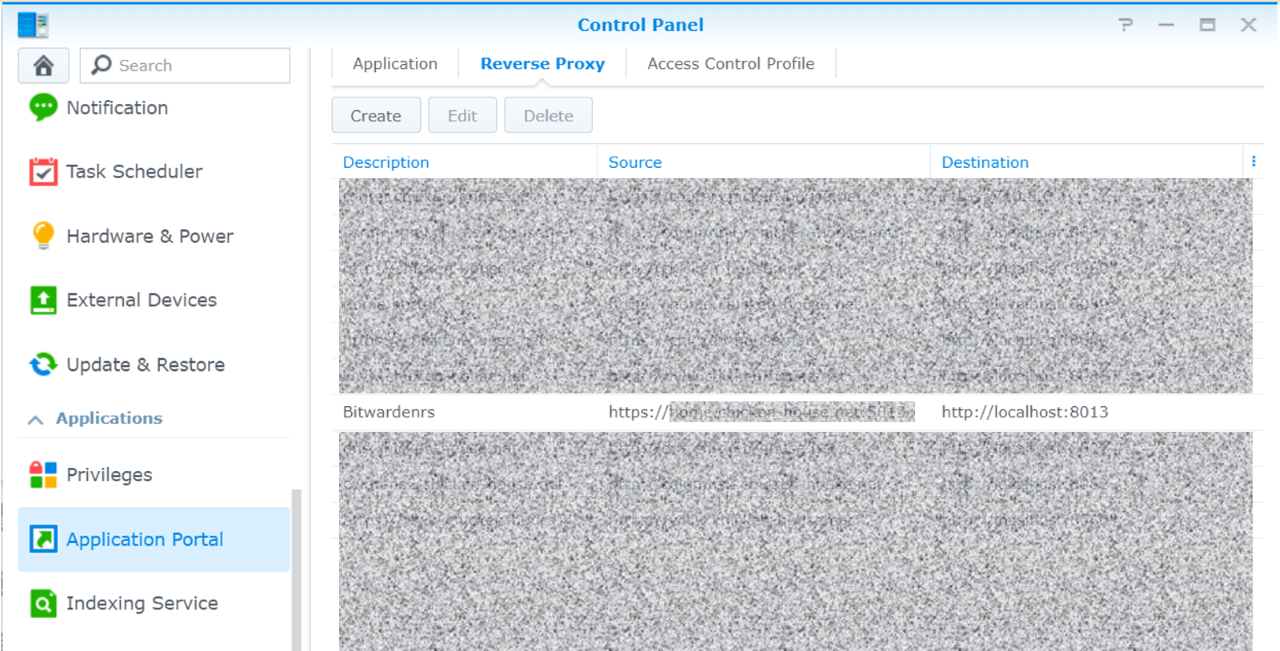This screenshot has height=651, width=1280.
Task: Open Notification via its green chat icon
Action: (x=43, y=107)
